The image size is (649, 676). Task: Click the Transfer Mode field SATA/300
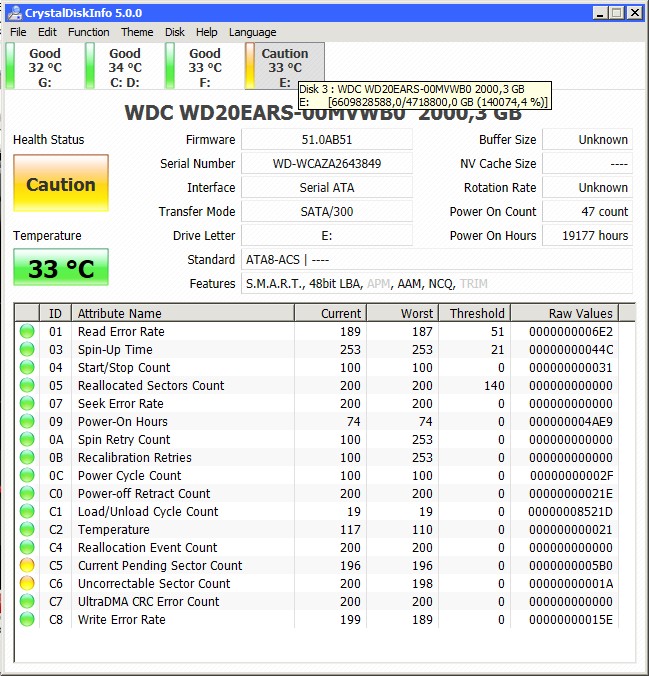tap(327, 212)
